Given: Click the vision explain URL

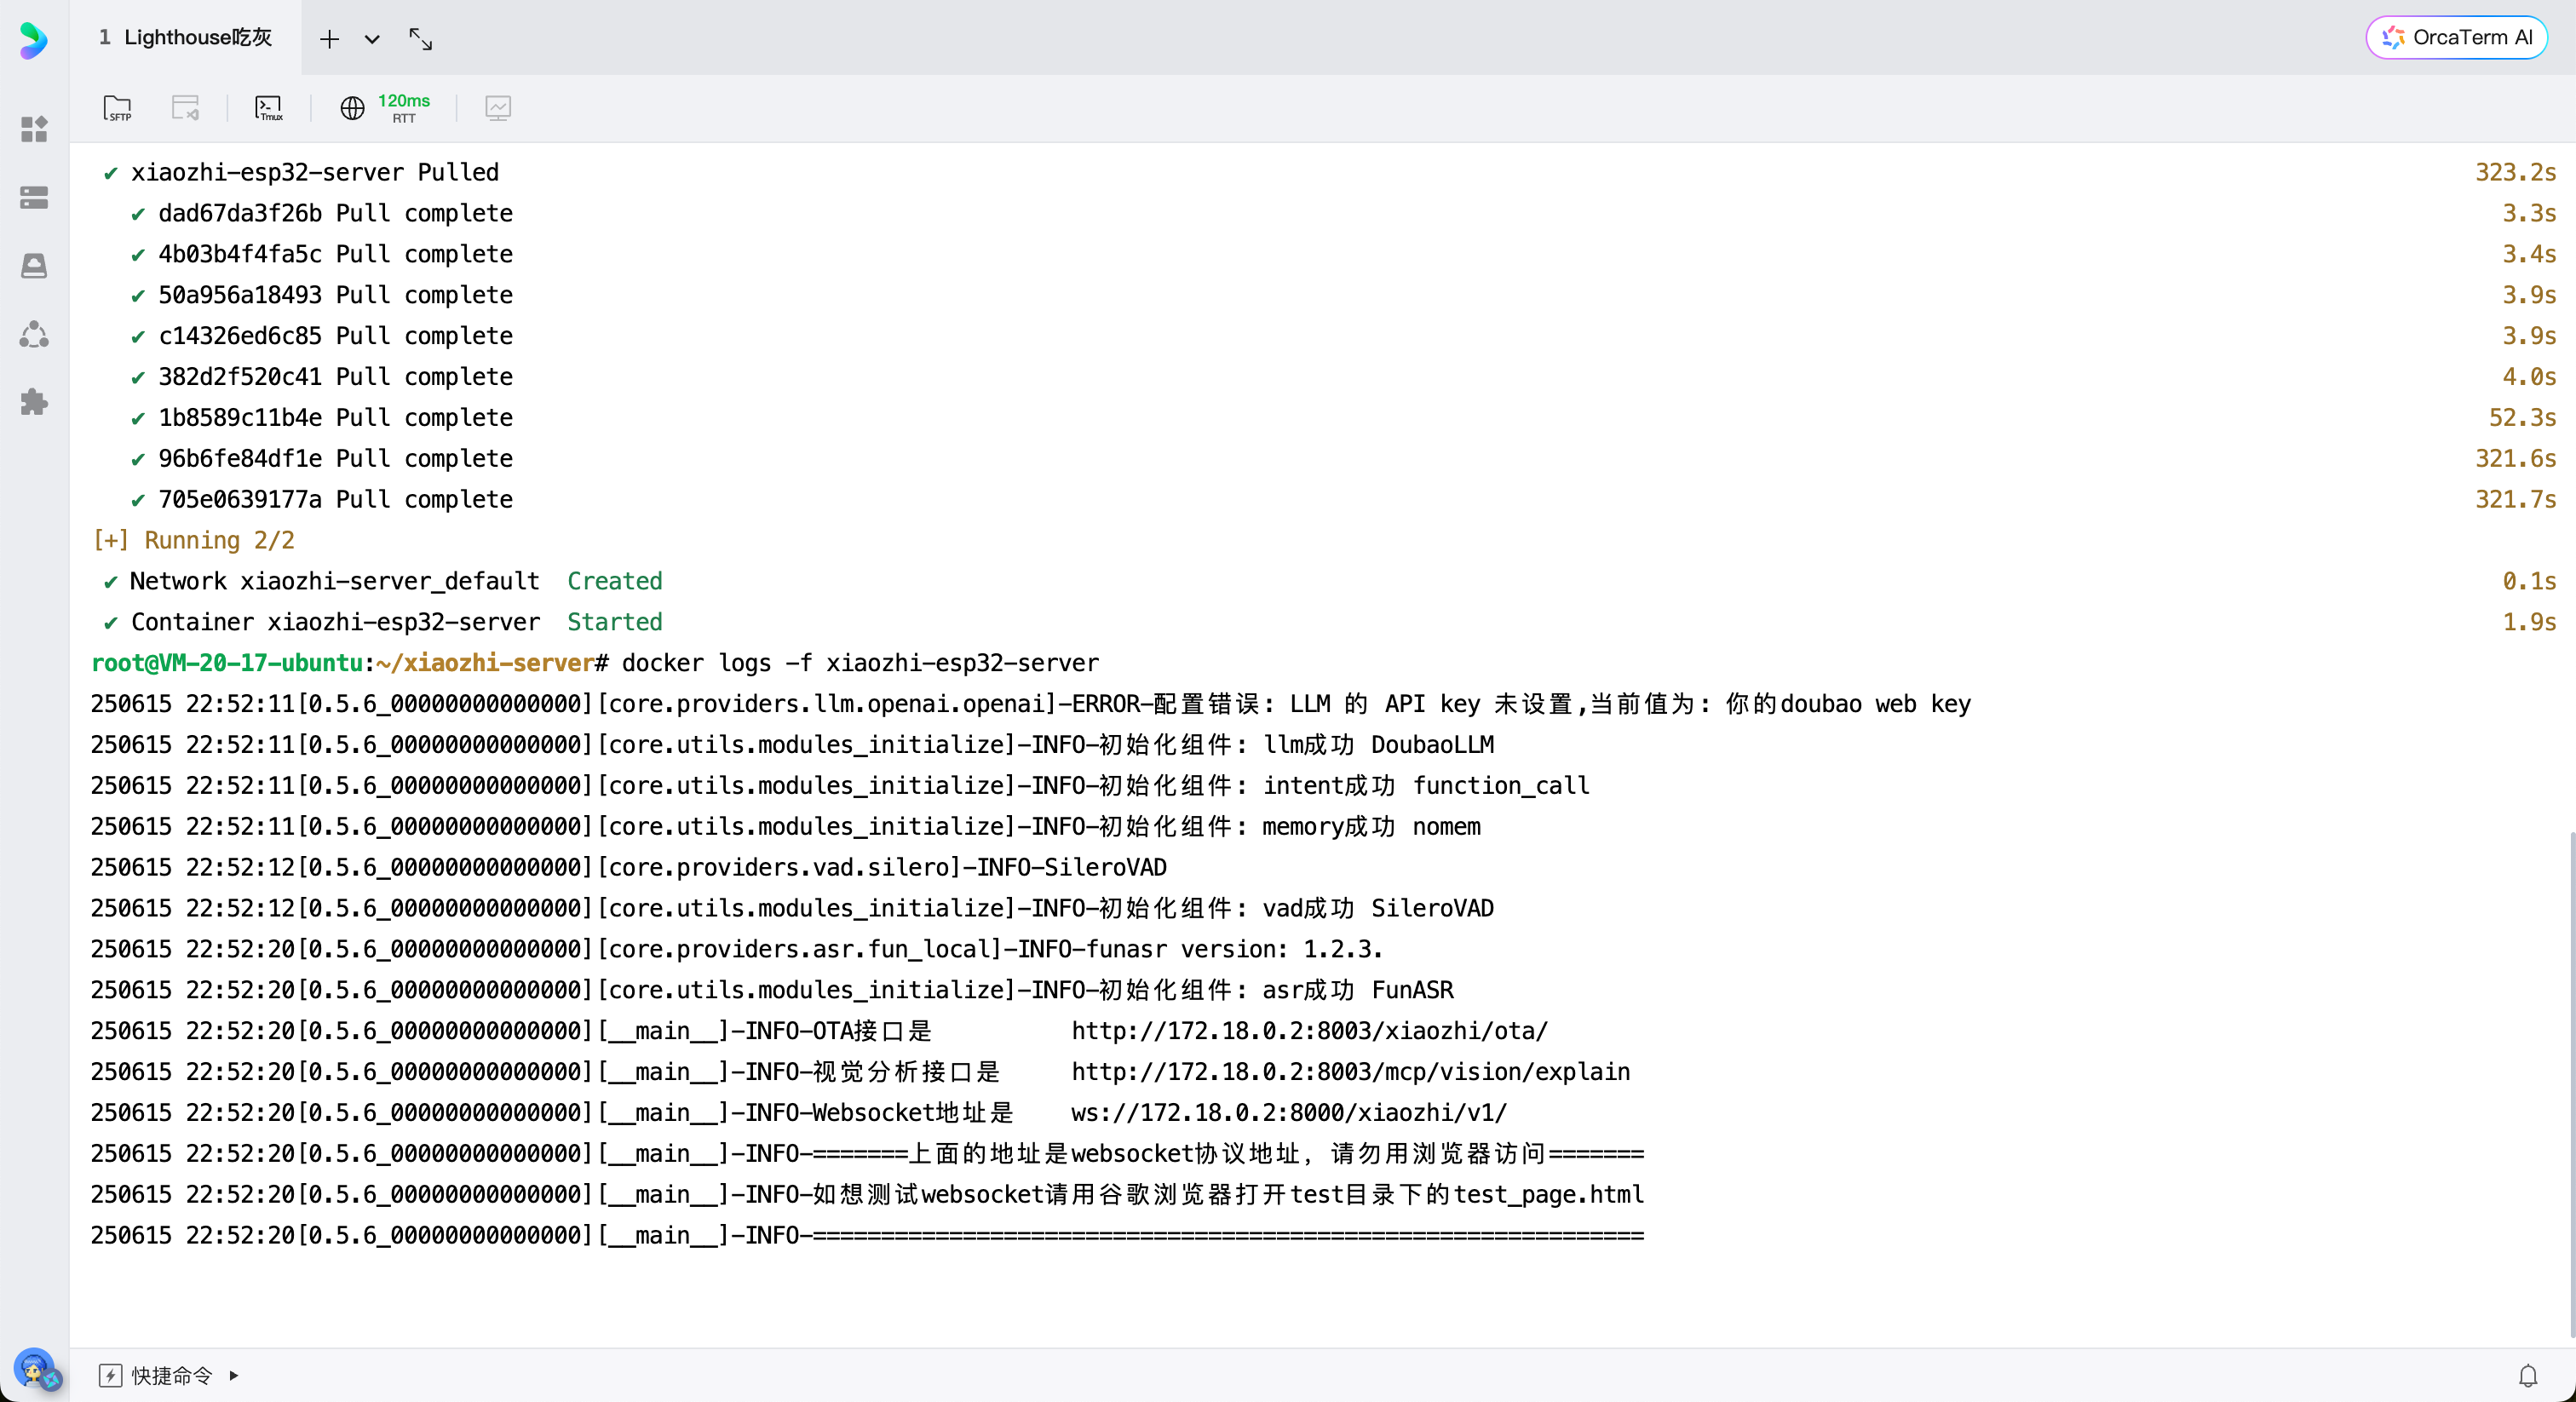Looking at the screenshot, I should pyautogui.click(x=1350, y=1072).
